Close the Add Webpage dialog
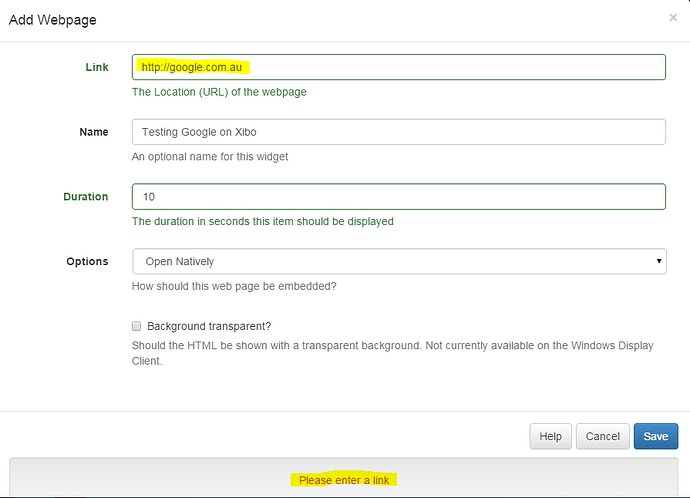This screenshot has height=498, width=690. point(673,18)
